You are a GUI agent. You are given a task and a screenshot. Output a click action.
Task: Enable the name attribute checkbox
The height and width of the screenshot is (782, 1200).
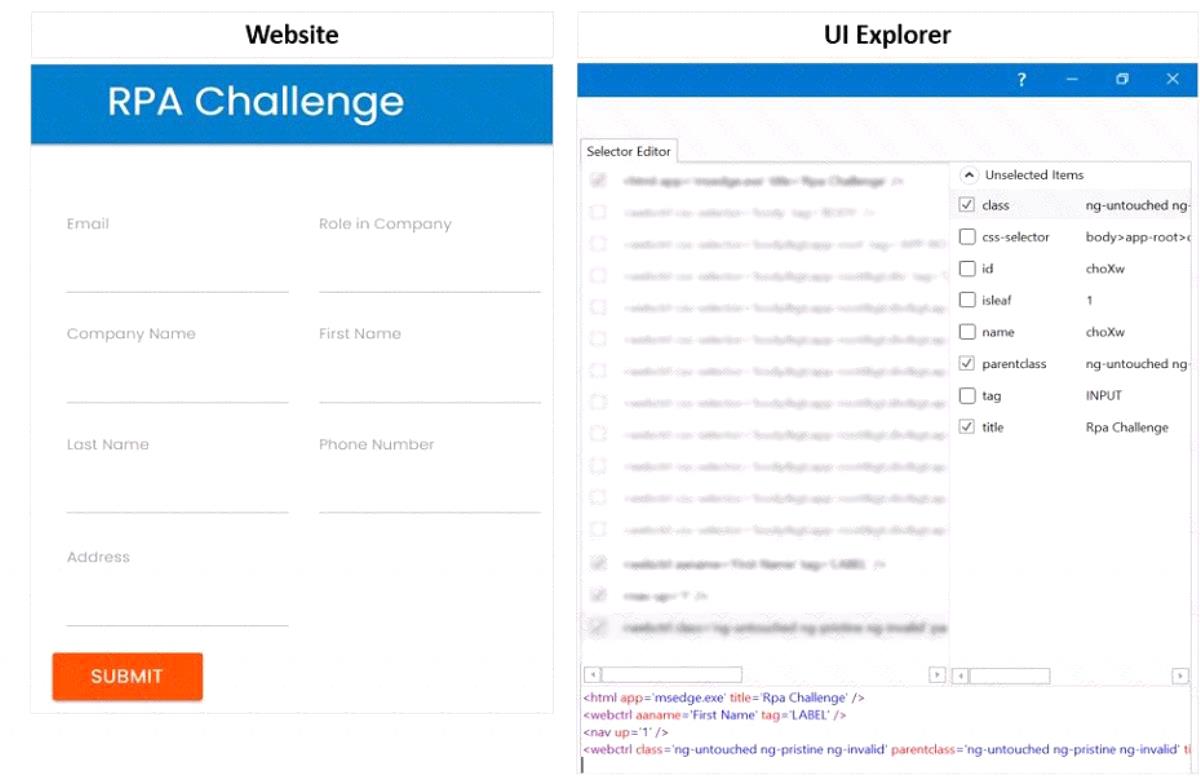point(967,332)
